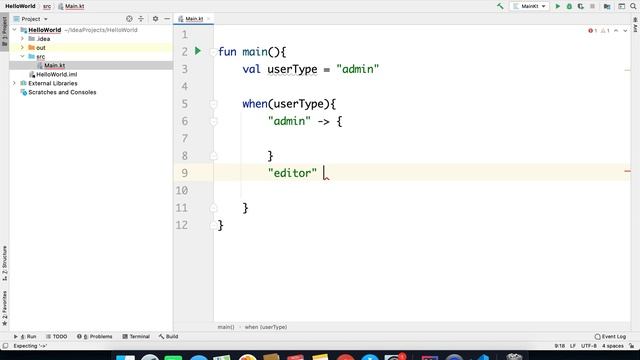The height and width of the screenshot is (360, 640).
Task: Click the Stop button in the toolbar
Action: 592,6
